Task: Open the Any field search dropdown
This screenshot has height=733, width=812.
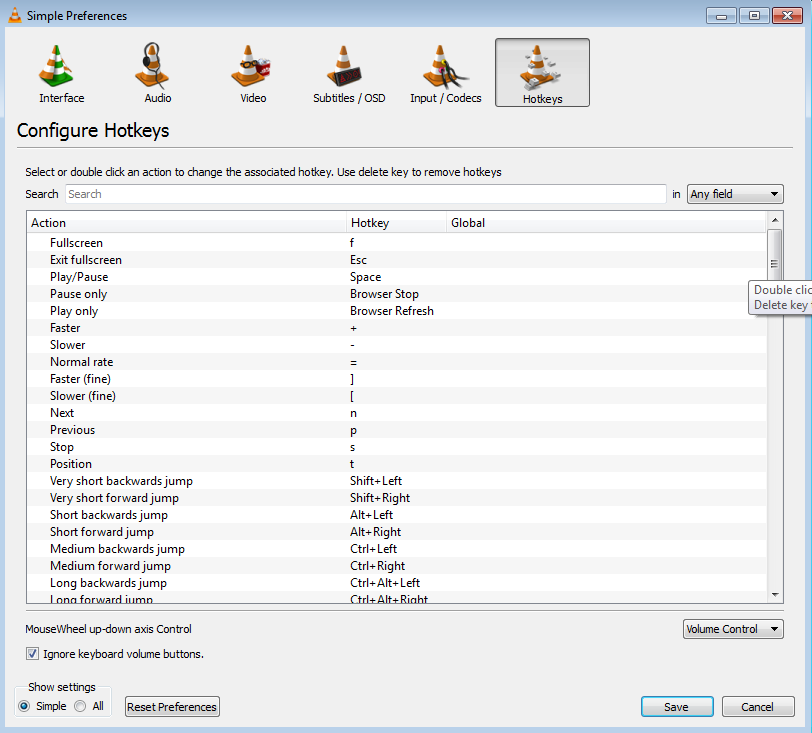Action: (735, 194)
